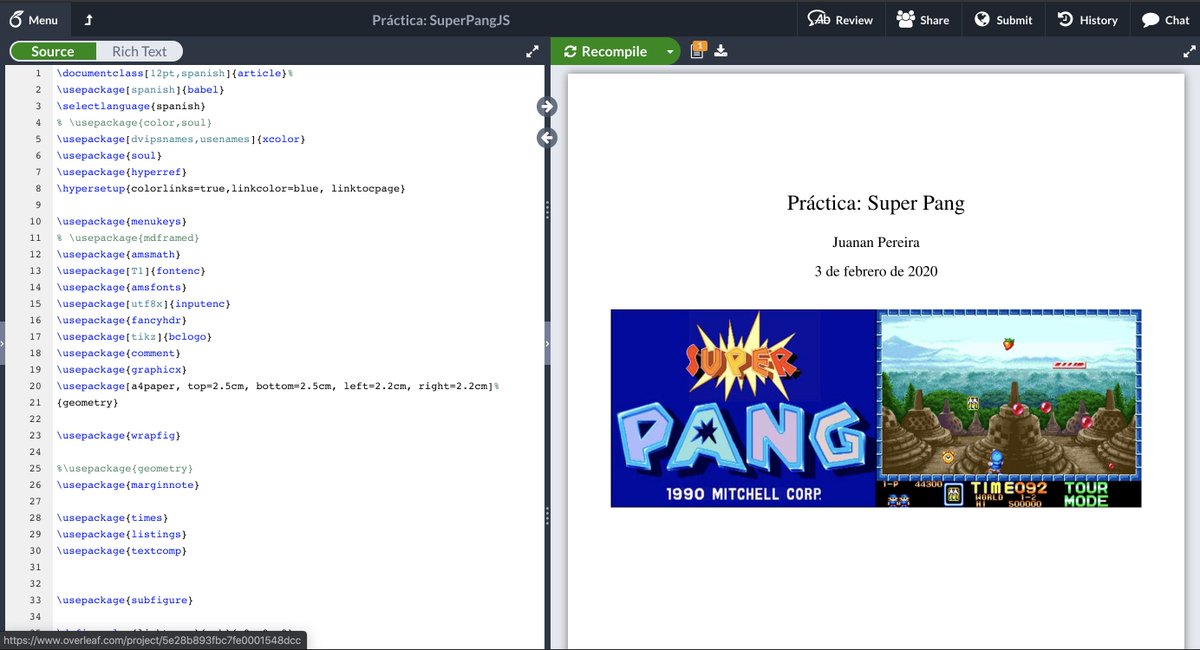Expand the editor pane to full width
1200x650 pixels.
tap(532, 51)
